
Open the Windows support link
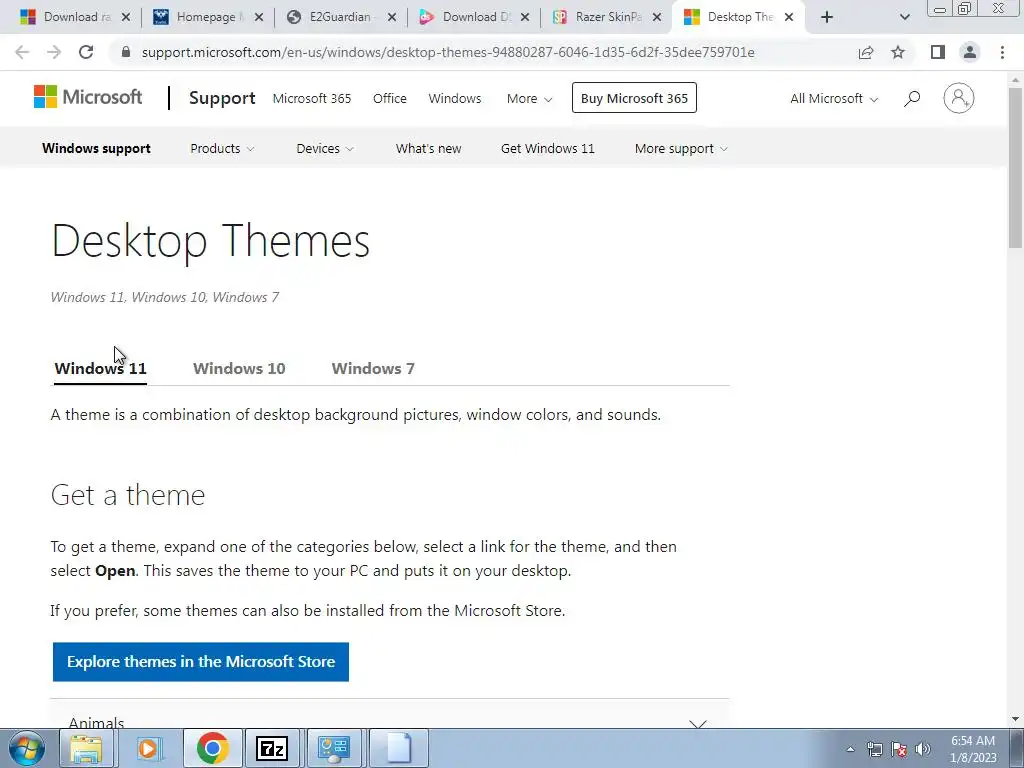pos(97,148)
